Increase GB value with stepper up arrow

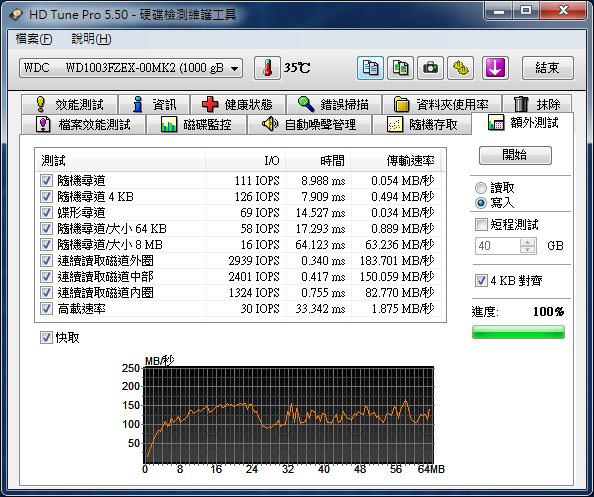[x=527, y=242]
